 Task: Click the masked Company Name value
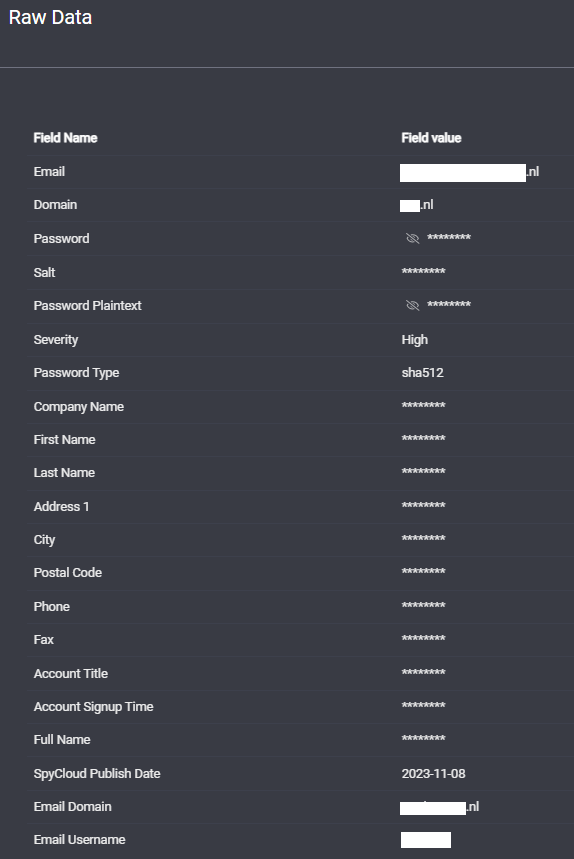click(423, 406)
